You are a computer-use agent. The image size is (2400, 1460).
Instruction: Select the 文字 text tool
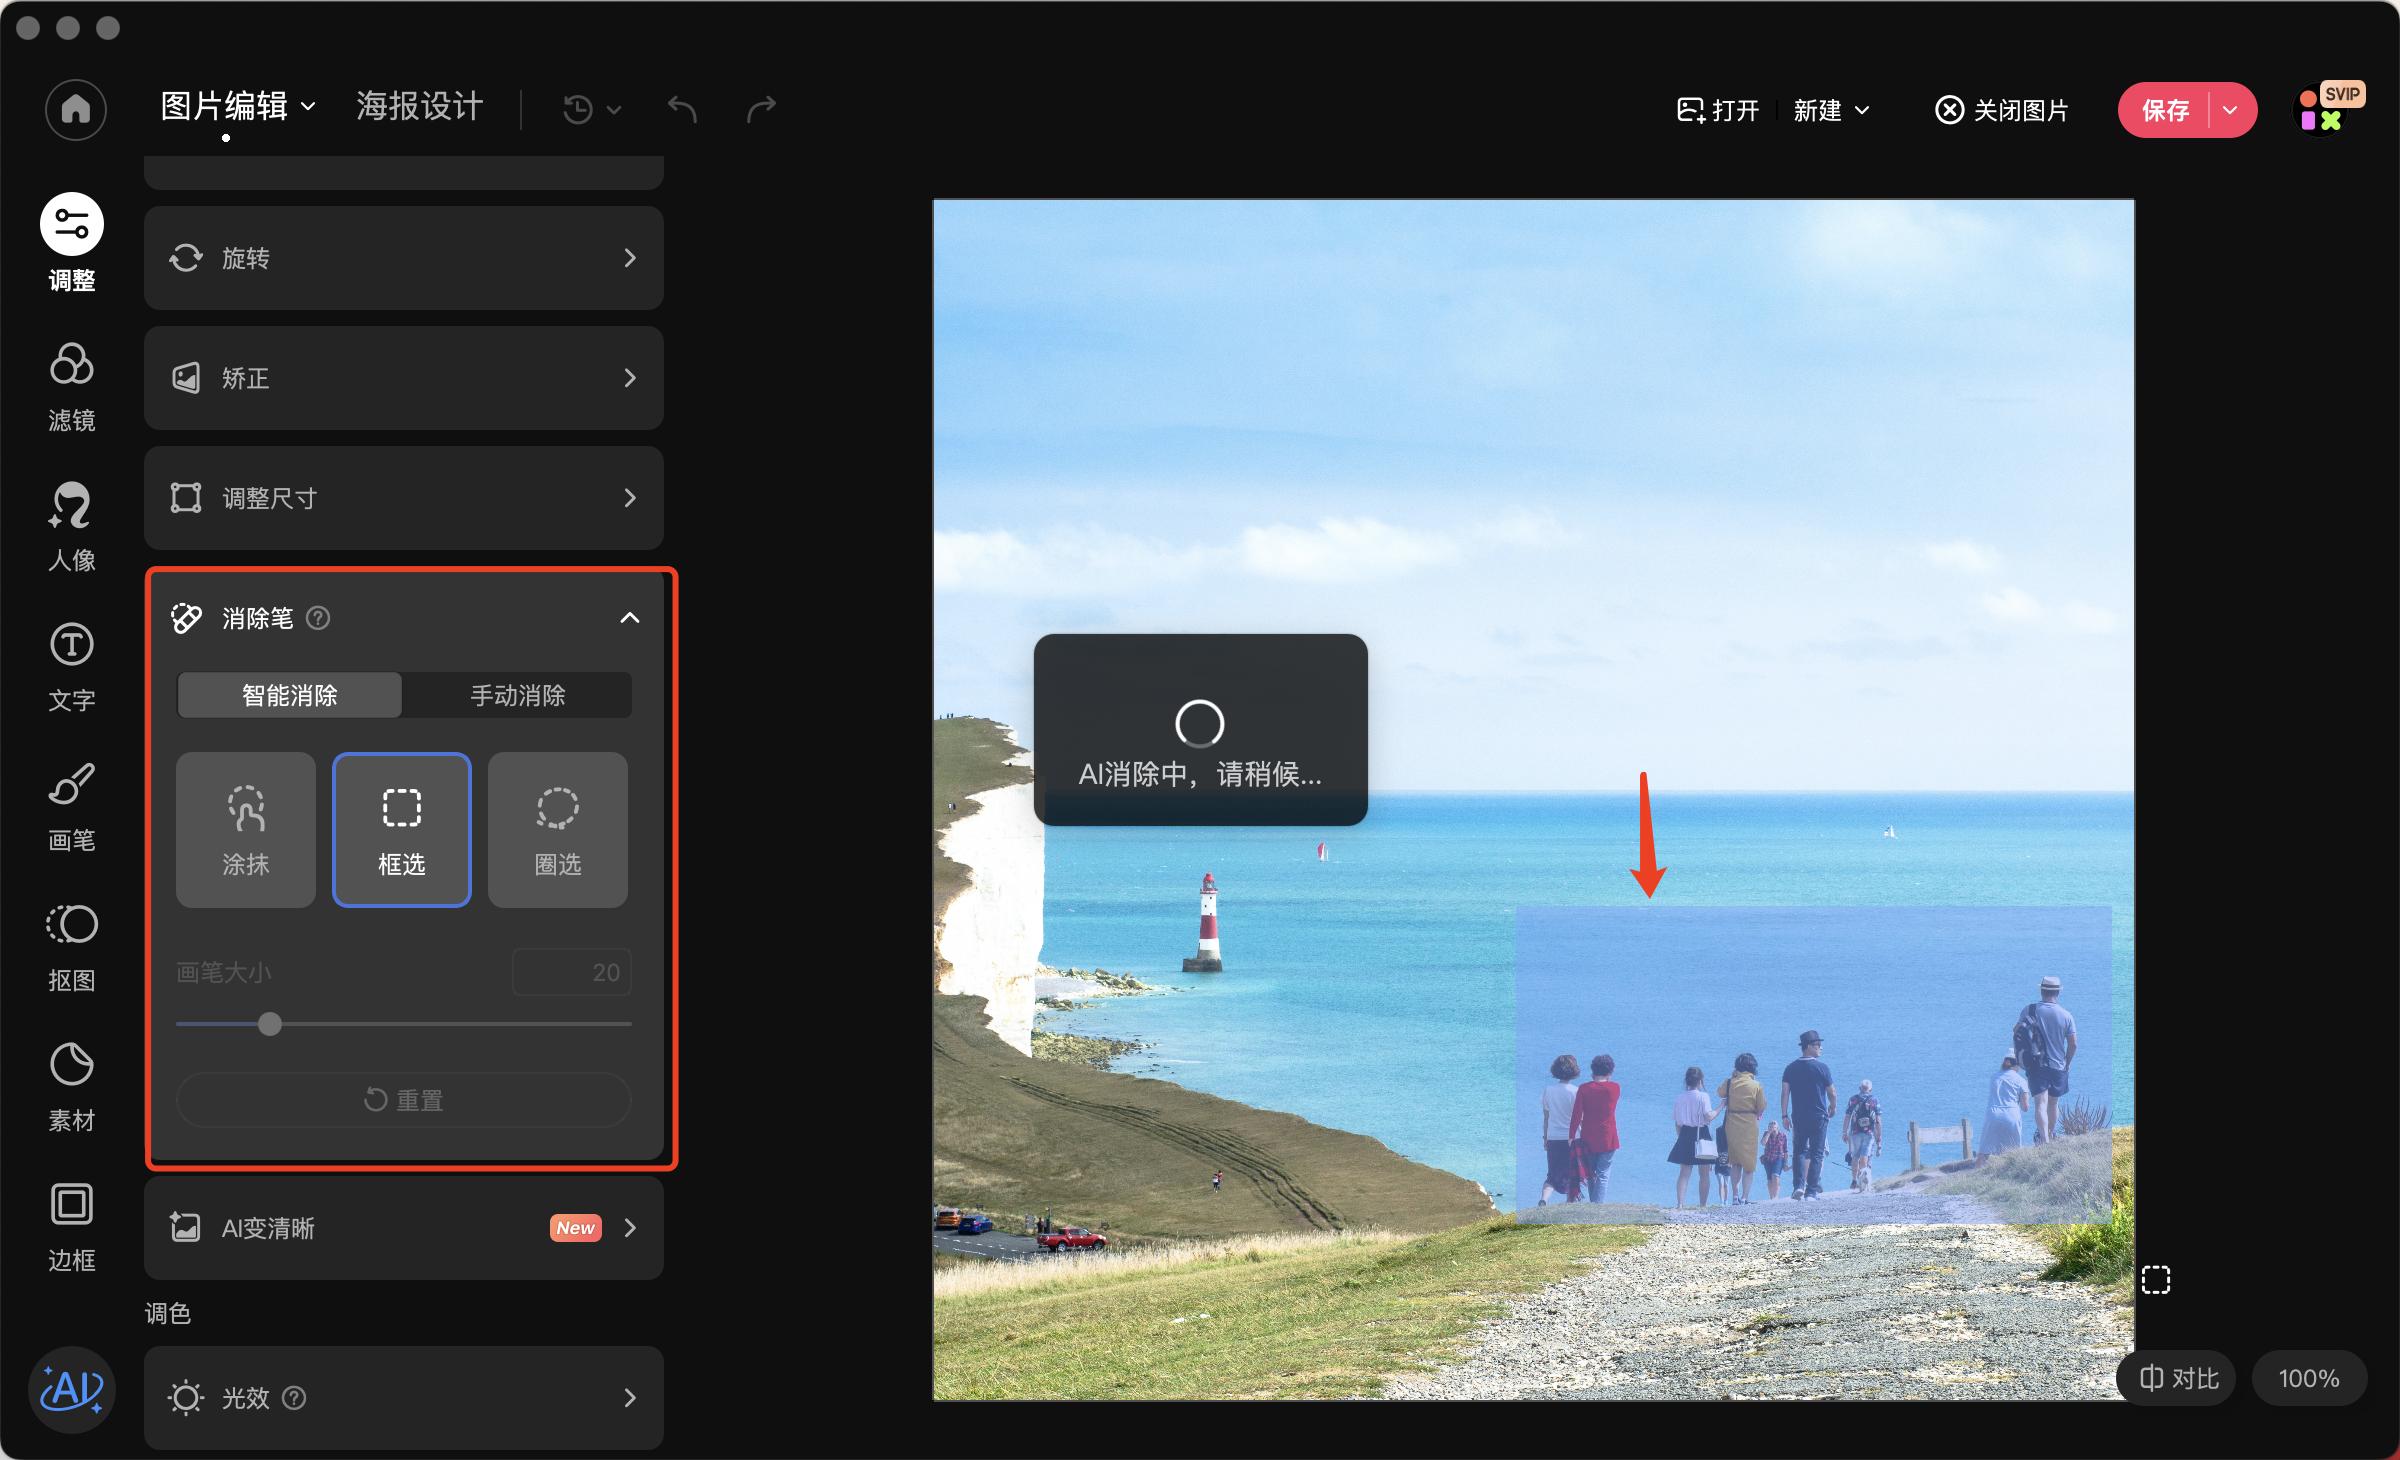72,665
